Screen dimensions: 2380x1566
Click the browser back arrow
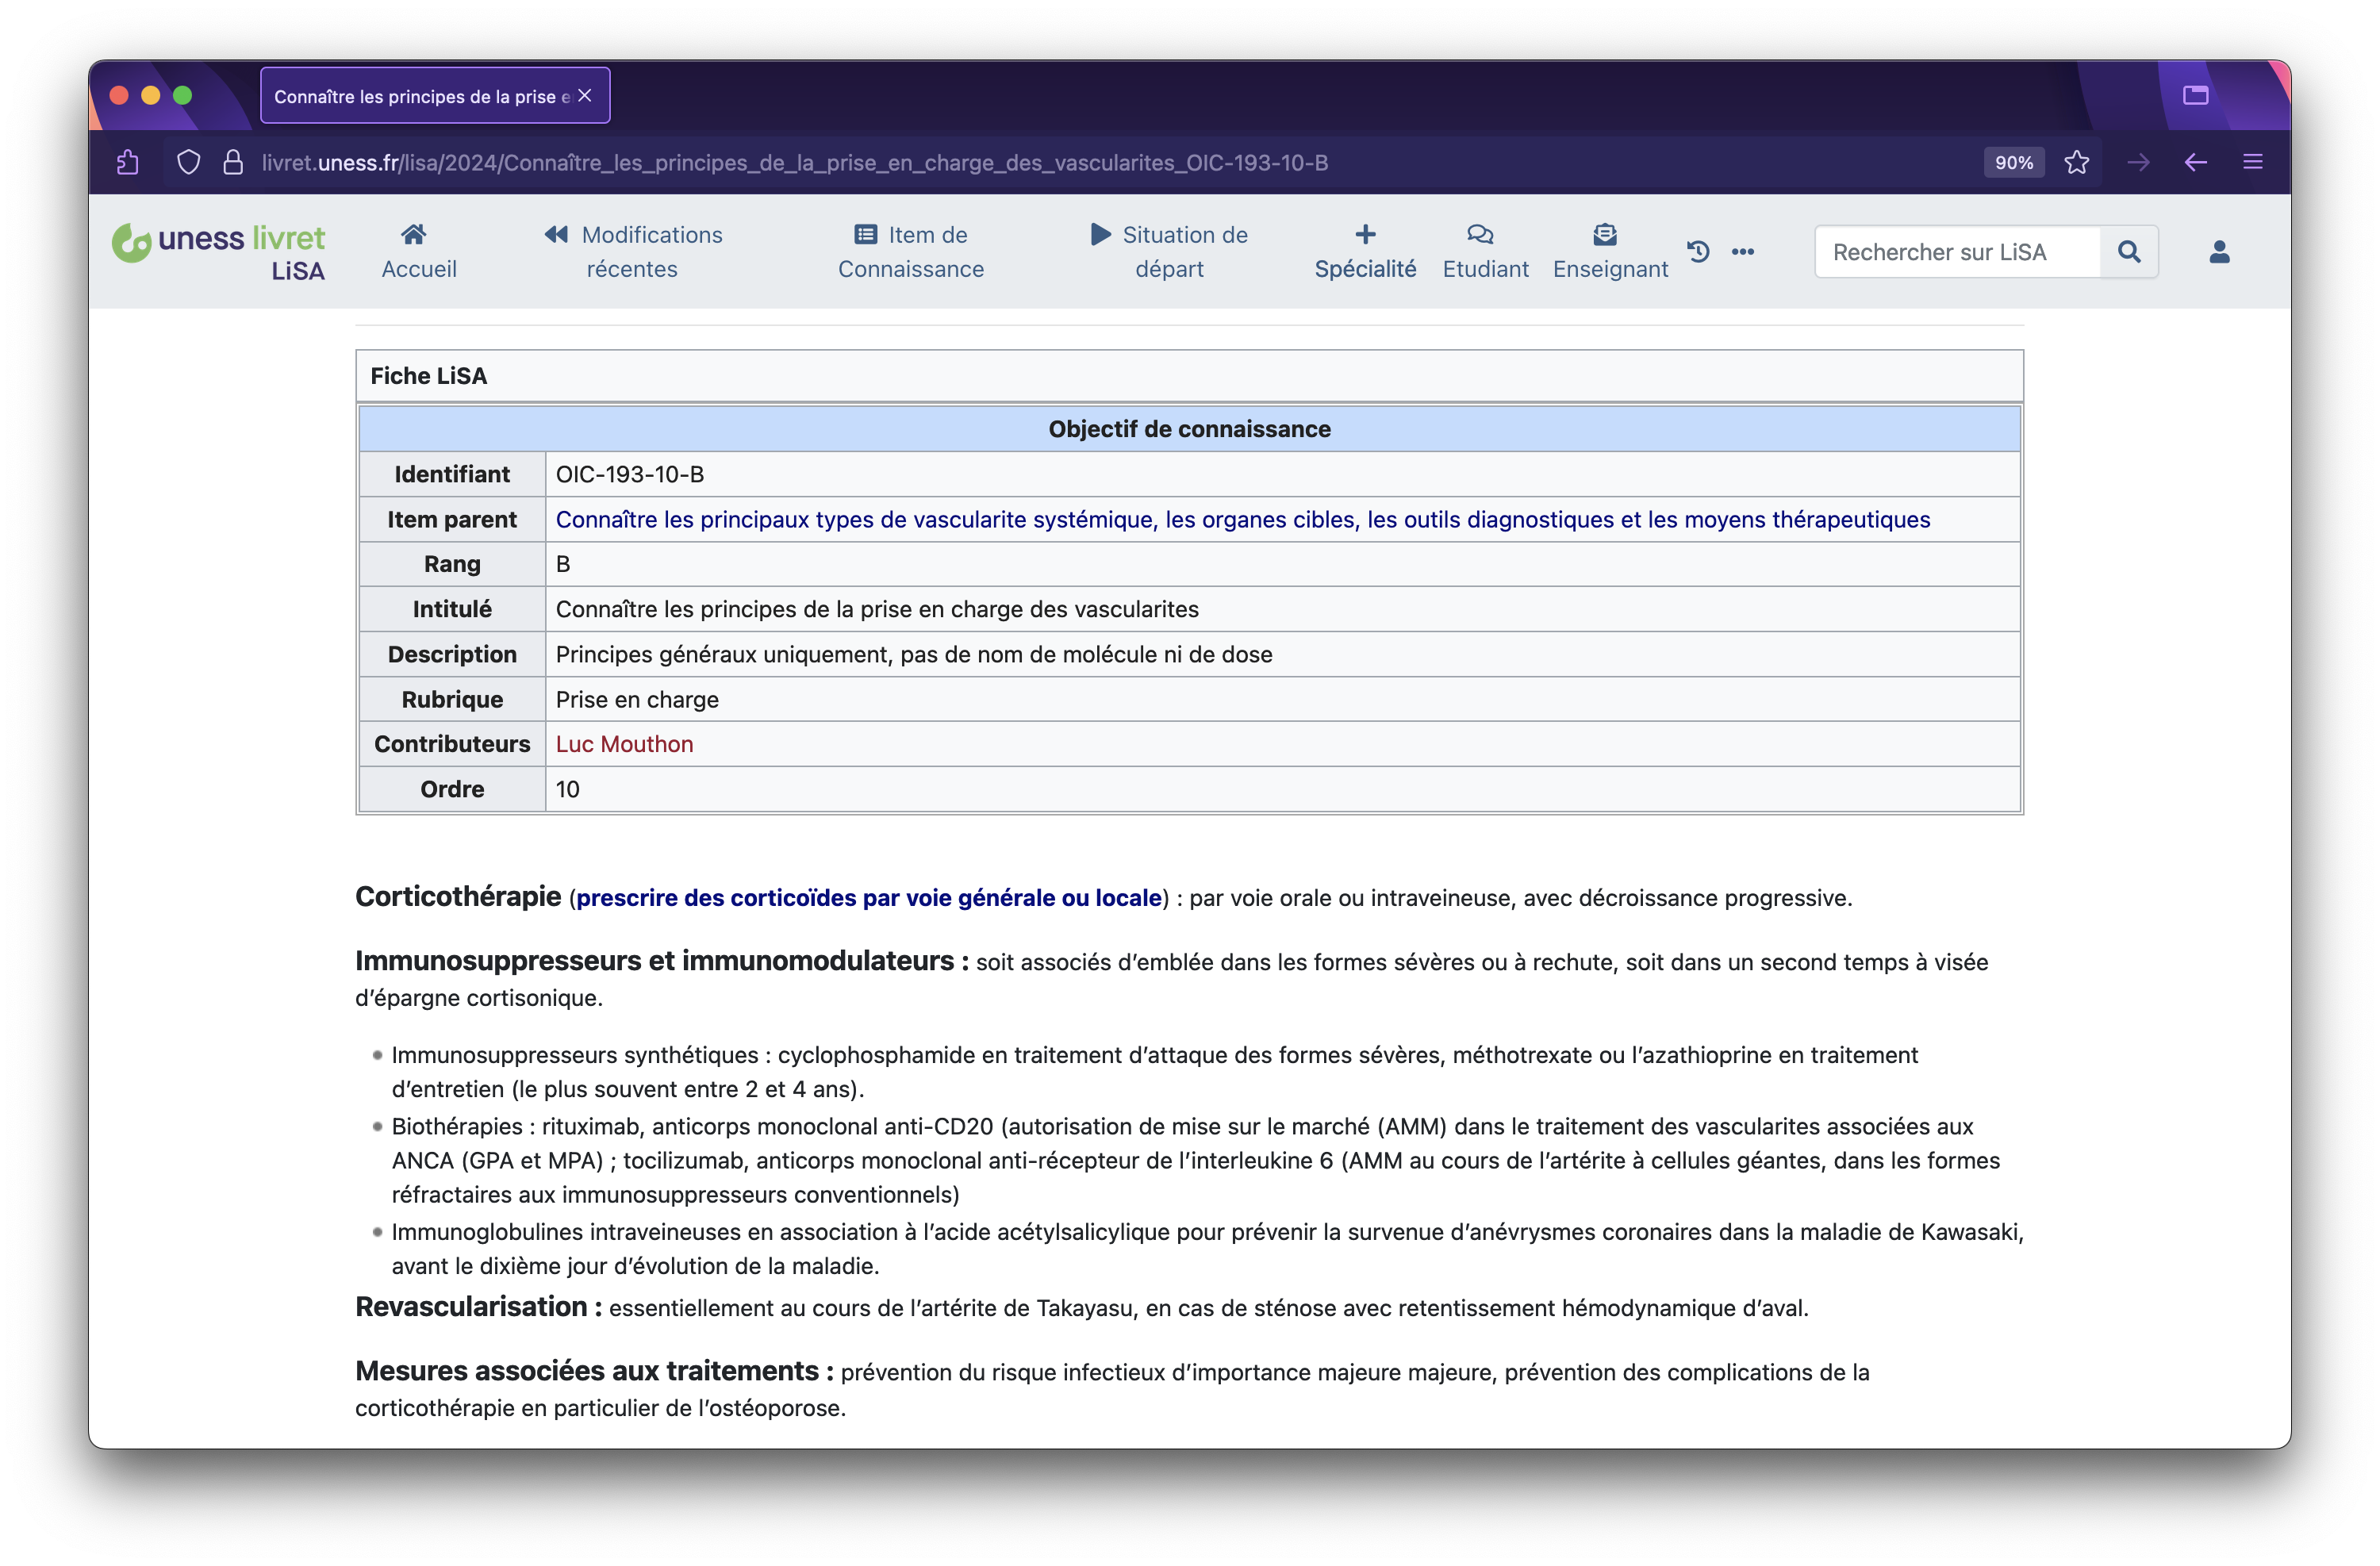[x=2195, y=162]
